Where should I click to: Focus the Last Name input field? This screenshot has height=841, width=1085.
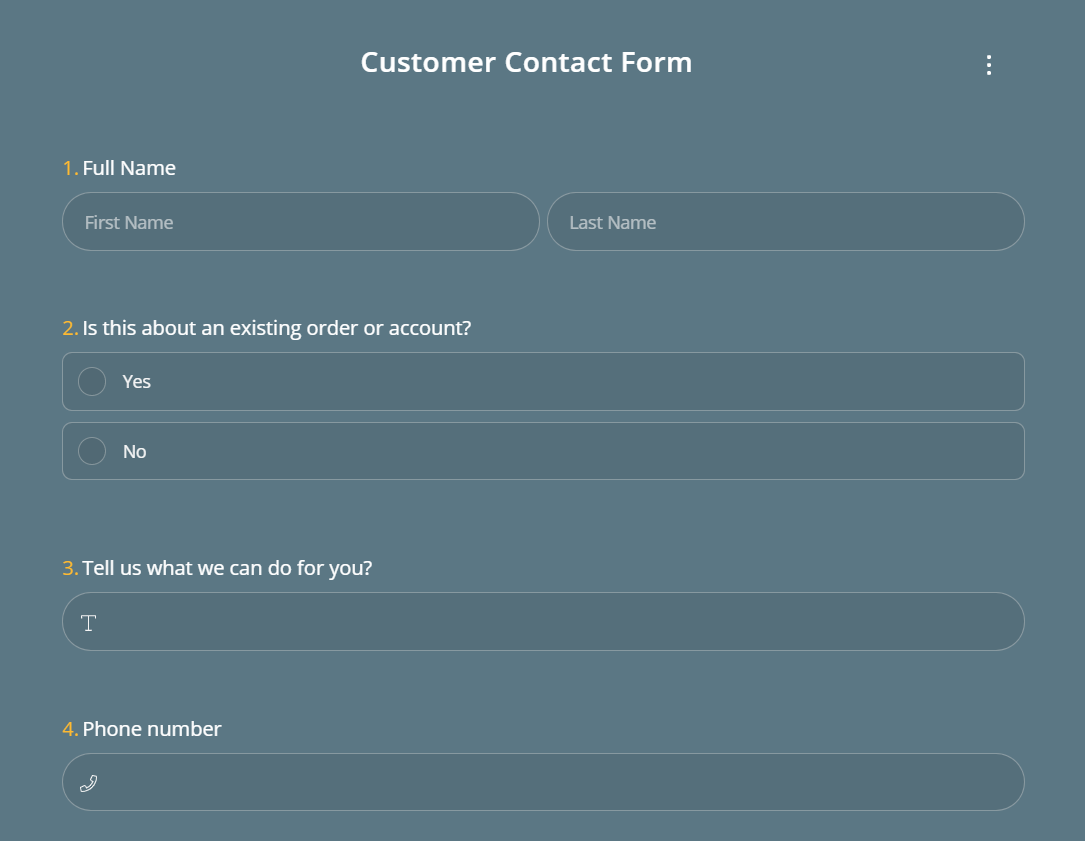pyautogui.click(x=785, y=221)
